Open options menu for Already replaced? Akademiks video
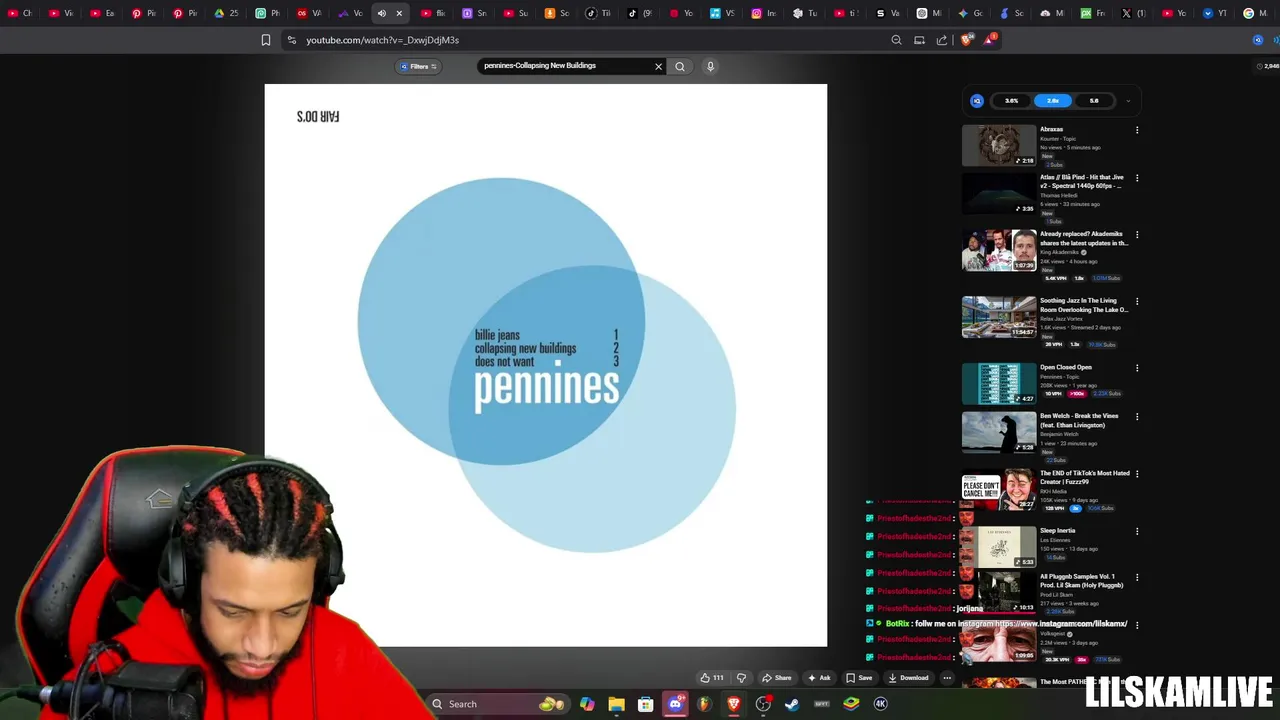1280x720 pixels. (x=1137, y=235)
